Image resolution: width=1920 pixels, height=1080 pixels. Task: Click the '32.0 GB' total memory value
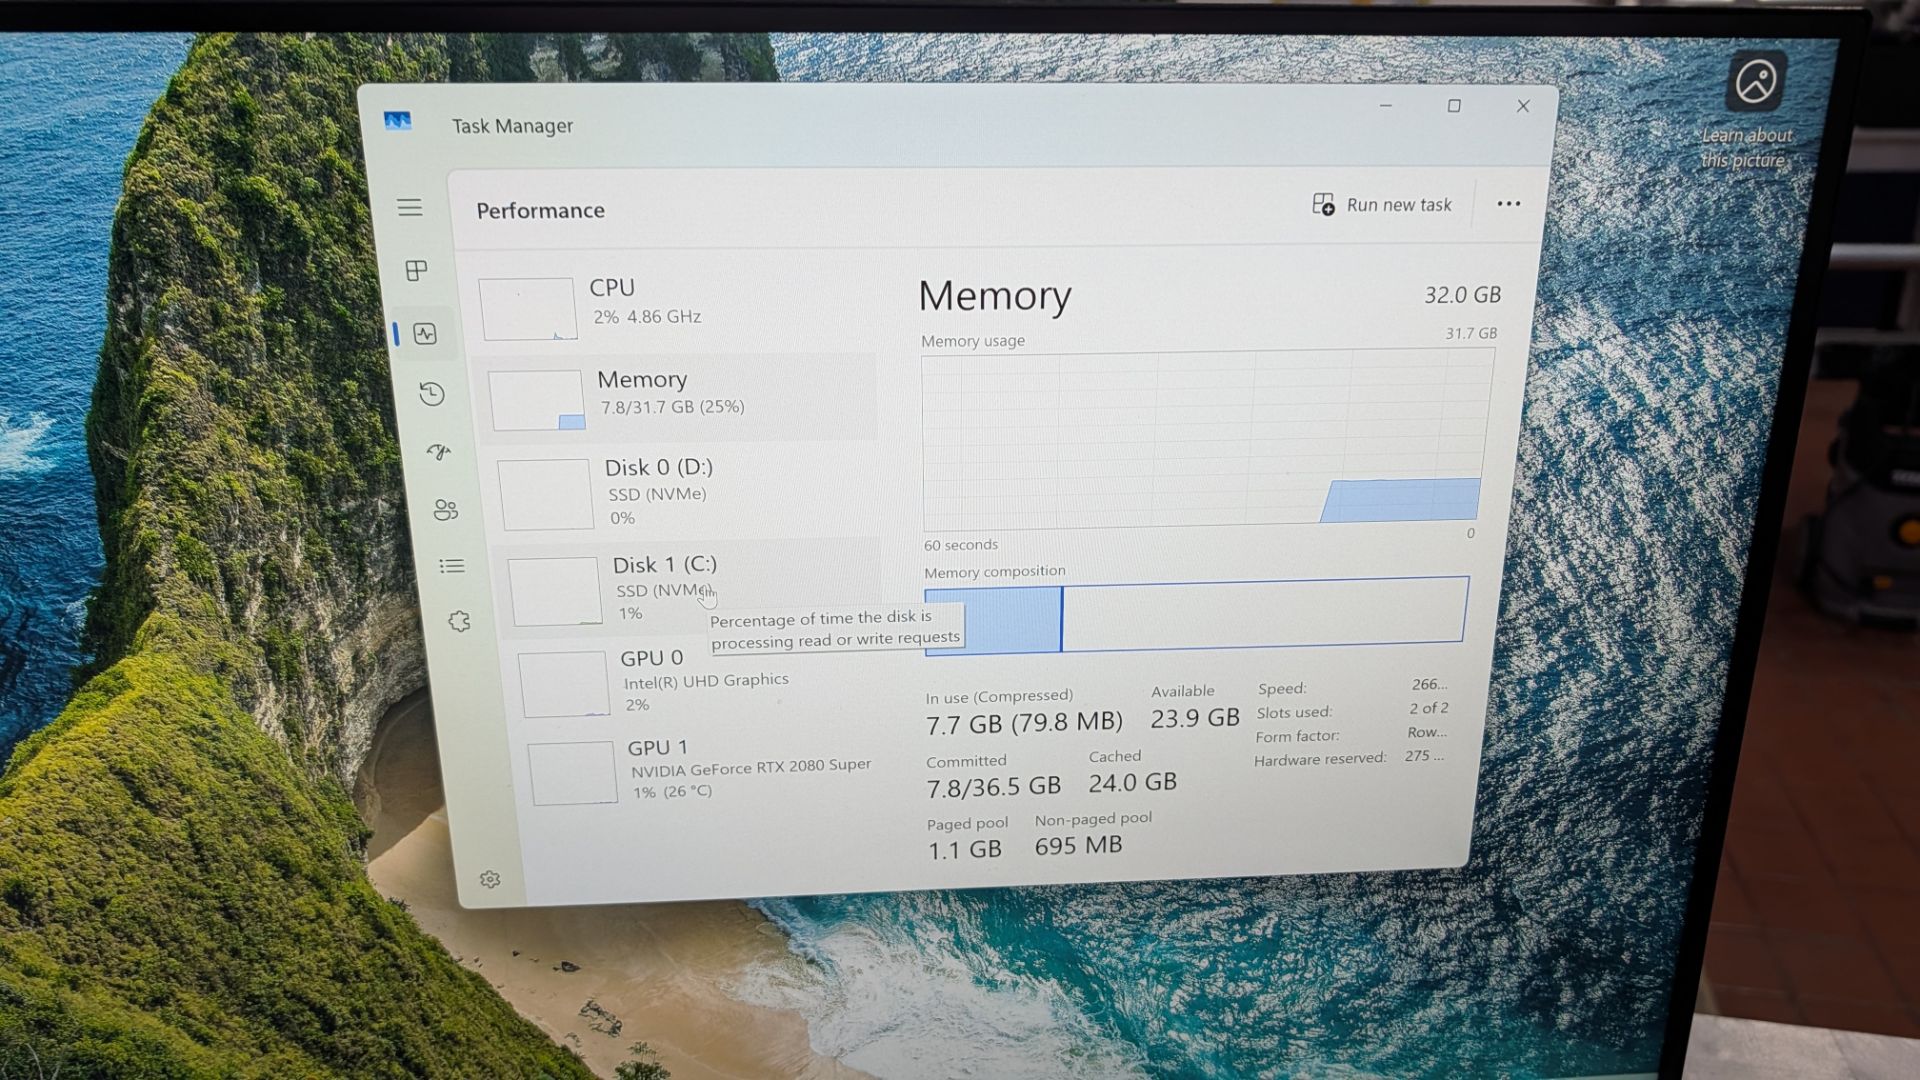point(1463,295)
